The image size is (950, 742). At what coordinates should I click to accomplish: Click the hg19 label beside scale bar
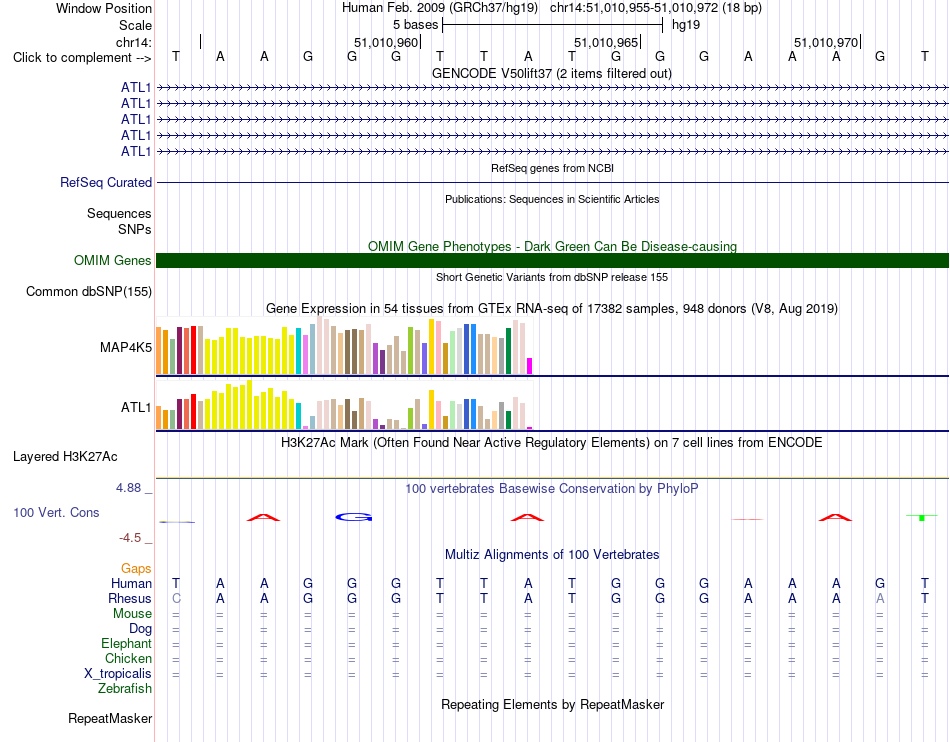point(686,25)
